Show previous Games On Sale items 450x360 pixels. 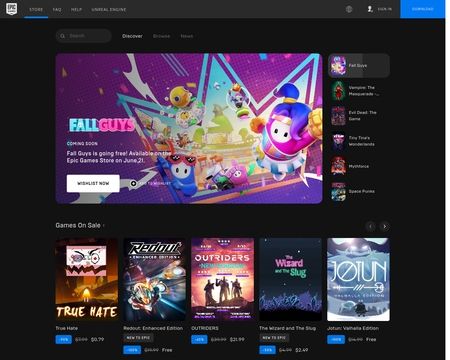pos(371,227)
